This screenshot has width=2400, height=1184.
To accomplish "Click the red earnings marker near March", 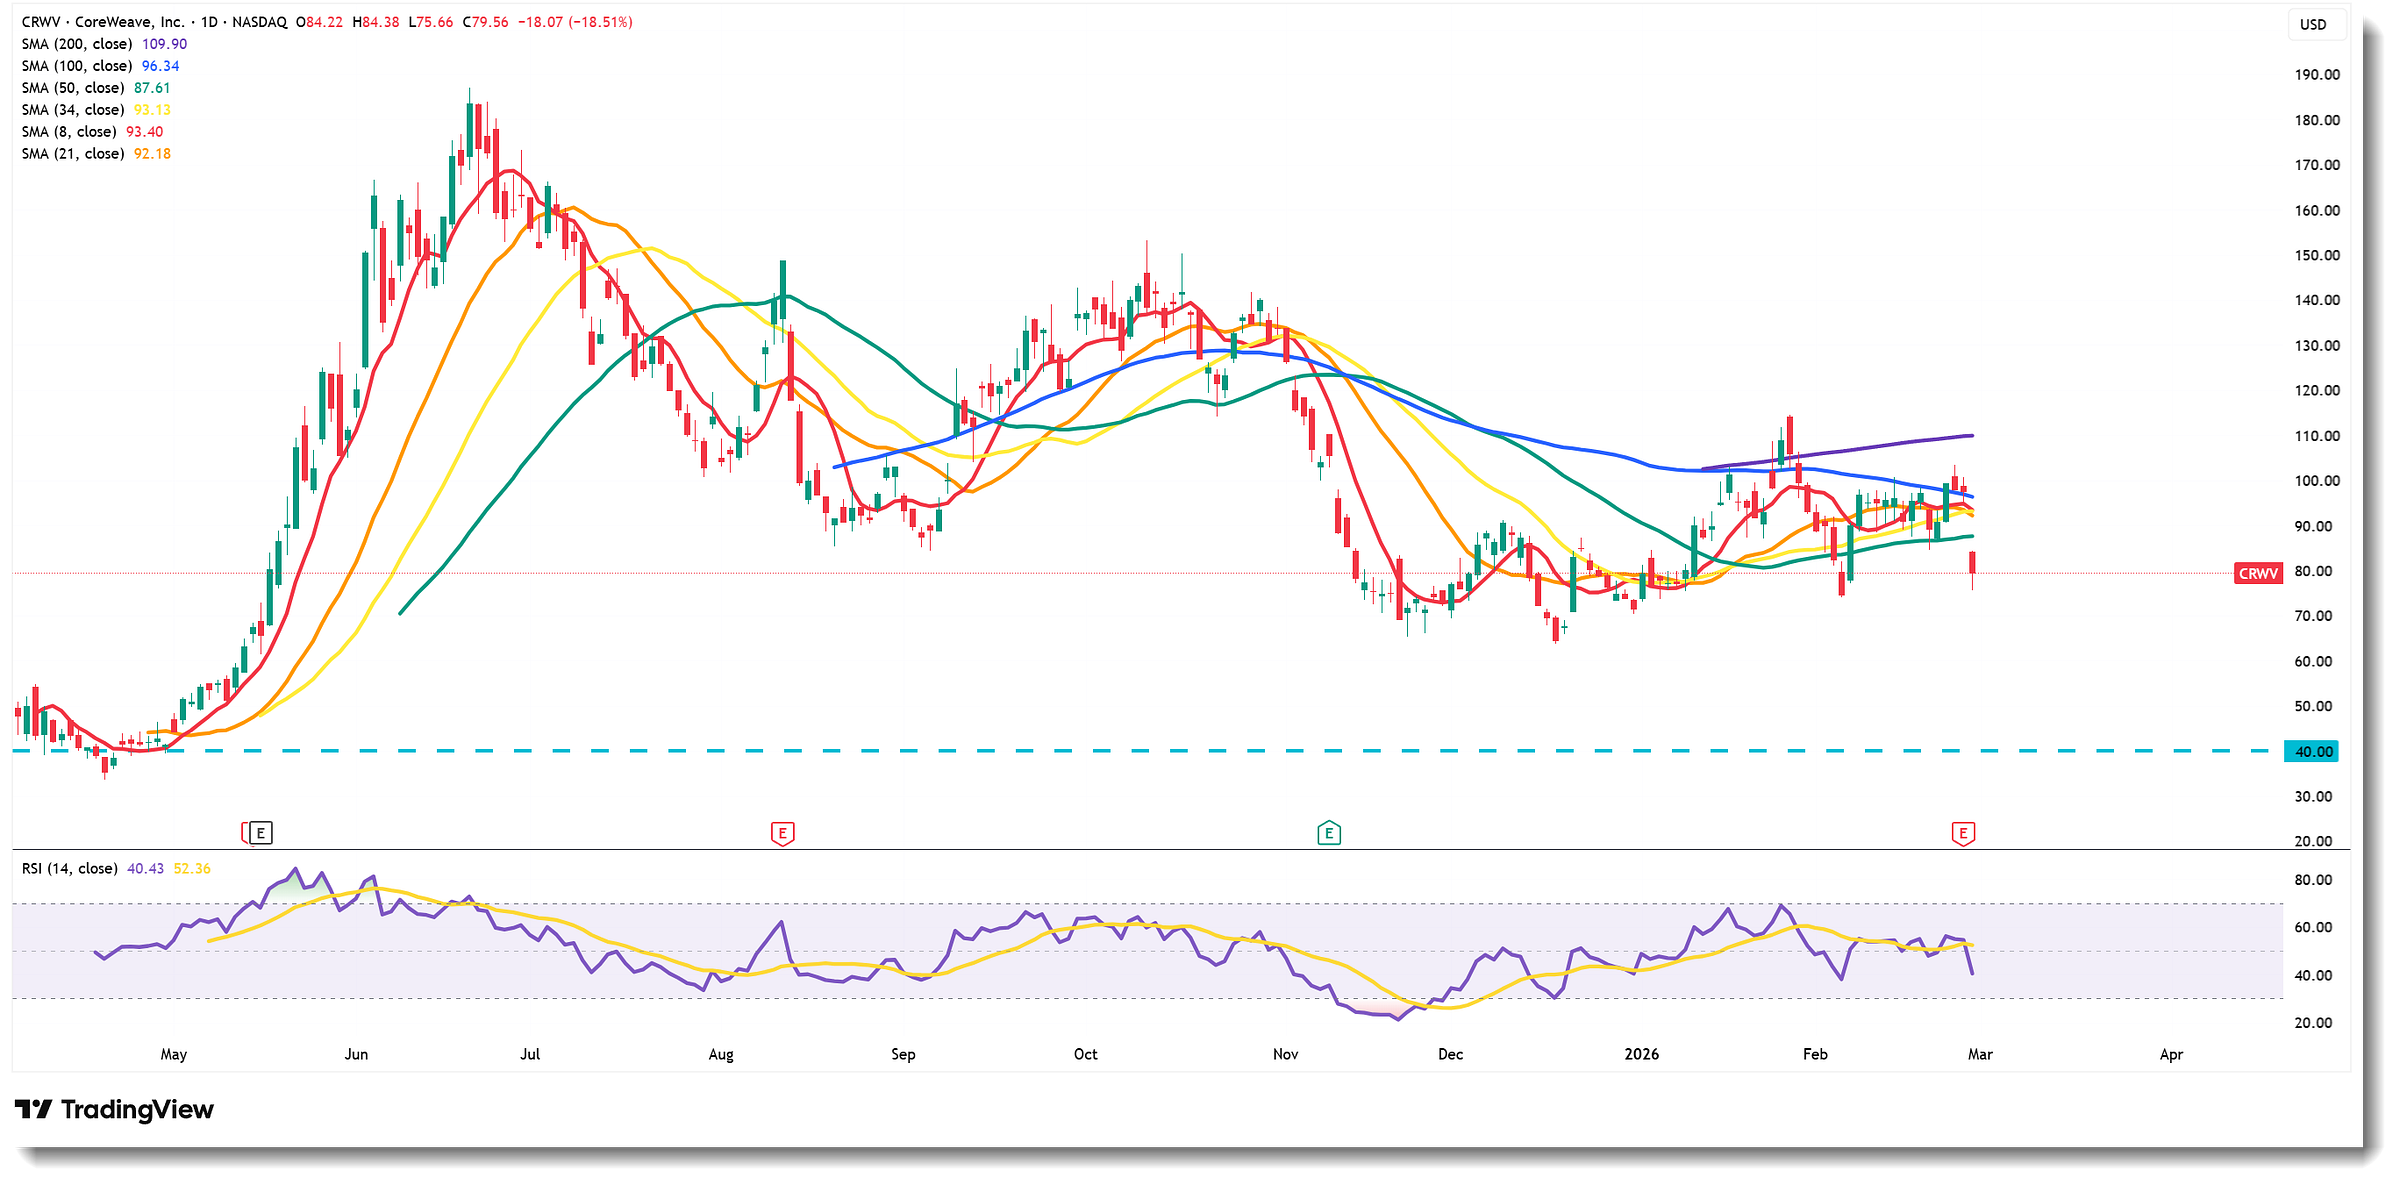I will [1963, 832].
